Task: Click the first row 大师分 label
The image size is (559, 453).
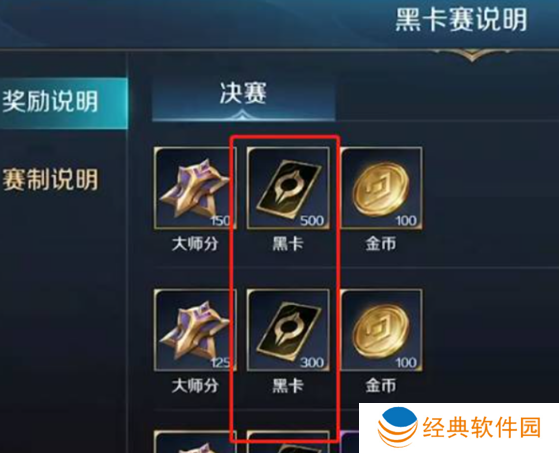Action: (195, 244)
